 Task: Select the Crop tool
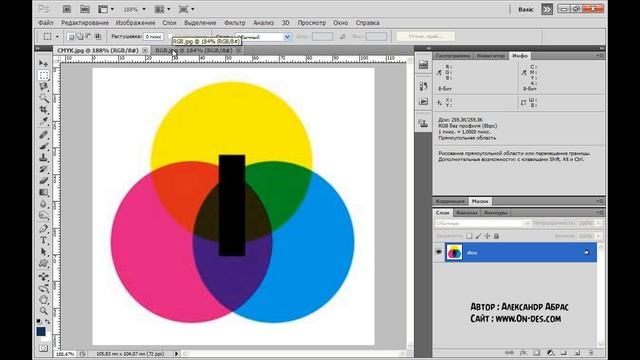[x=44, y=109]
